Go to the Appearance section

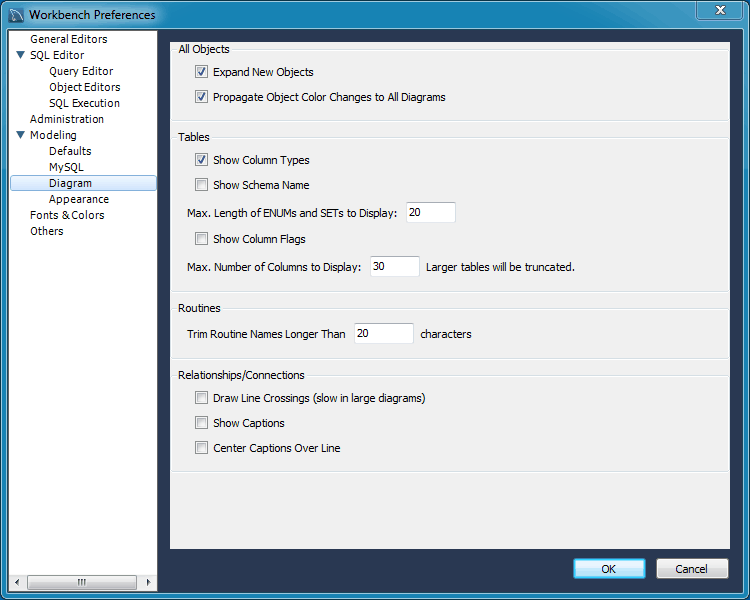click(79, 199)
